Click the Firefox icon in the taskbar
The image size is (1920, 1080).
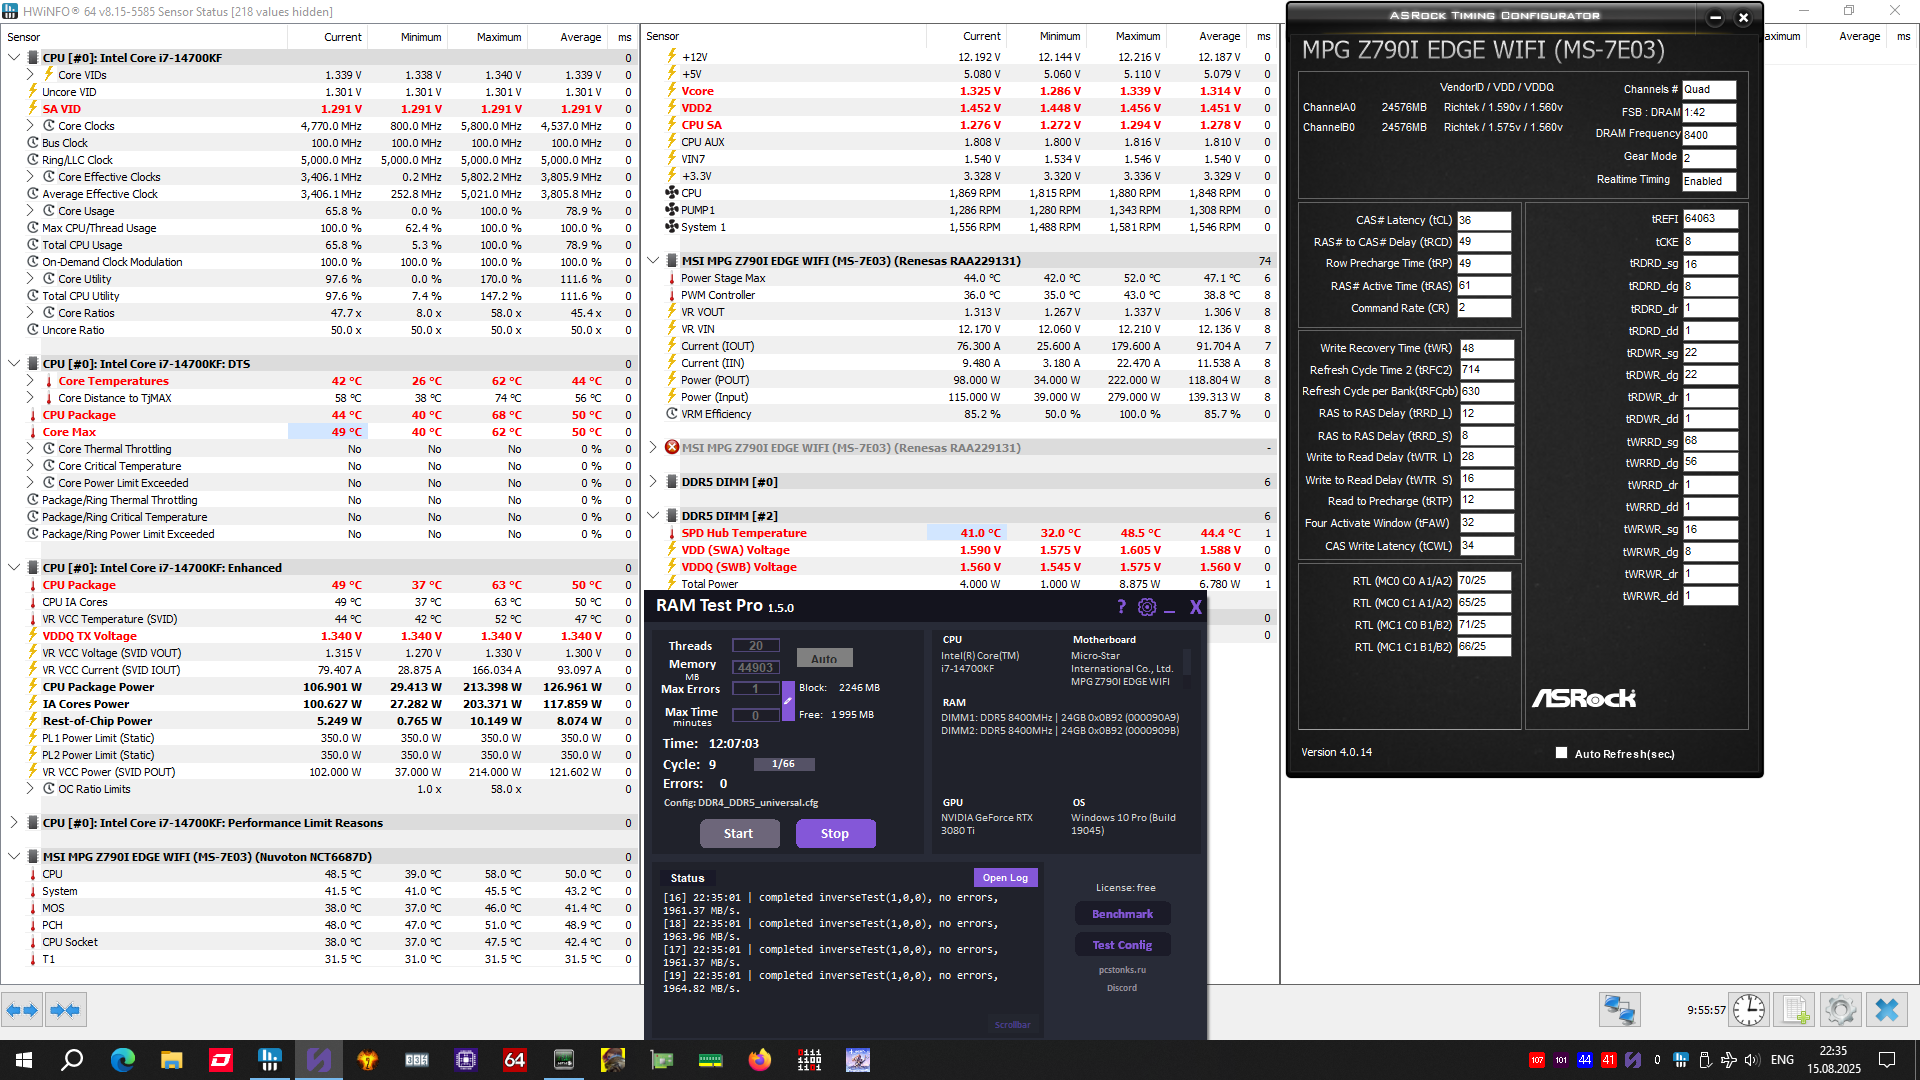760,1060
